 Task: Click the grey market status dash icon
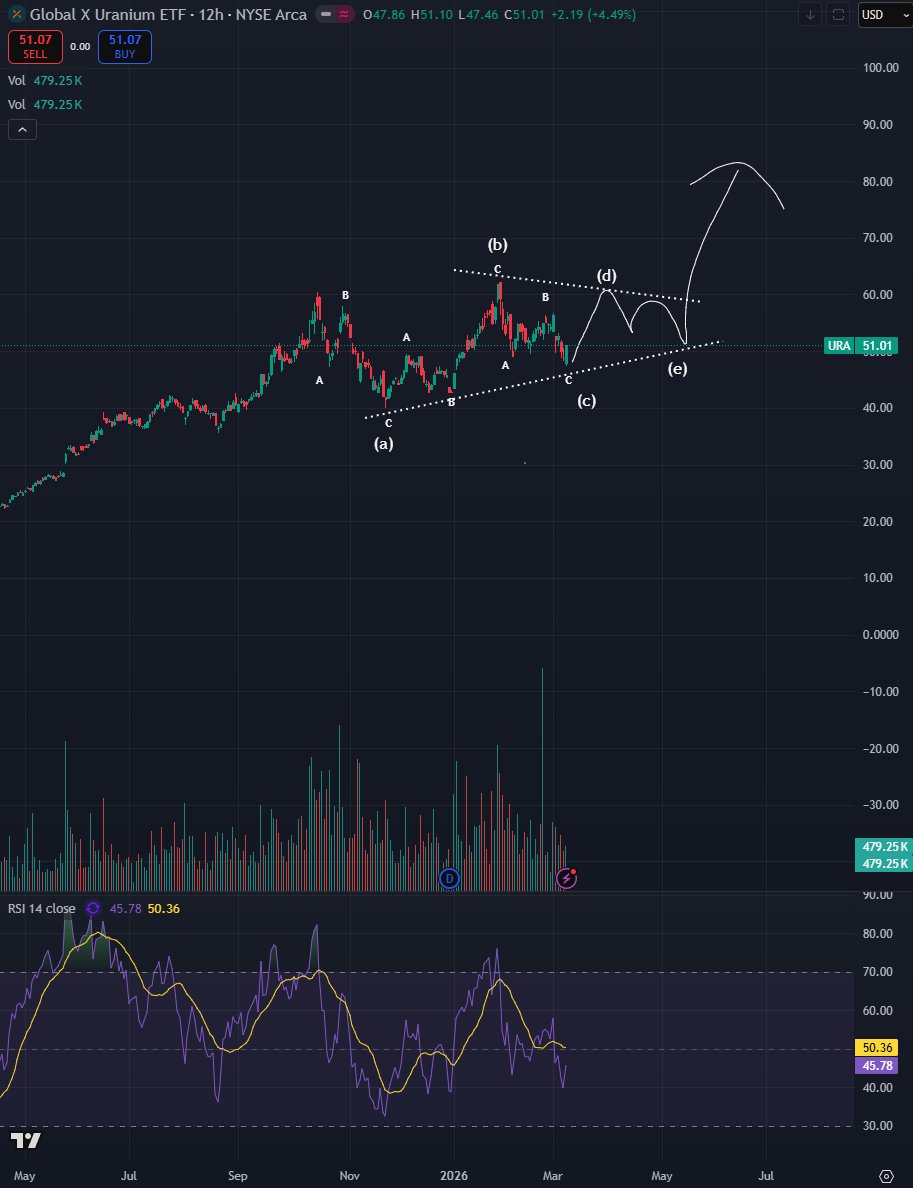point(326,14)
